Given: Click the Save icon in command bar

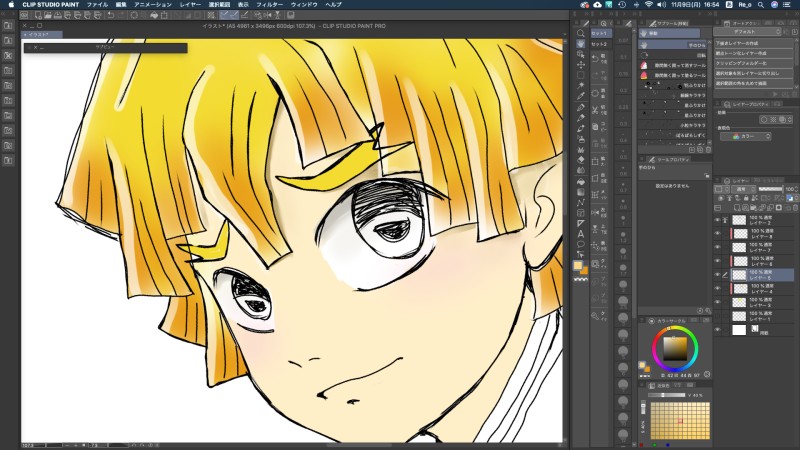Looking at the screenshot, I should point(58,15).
